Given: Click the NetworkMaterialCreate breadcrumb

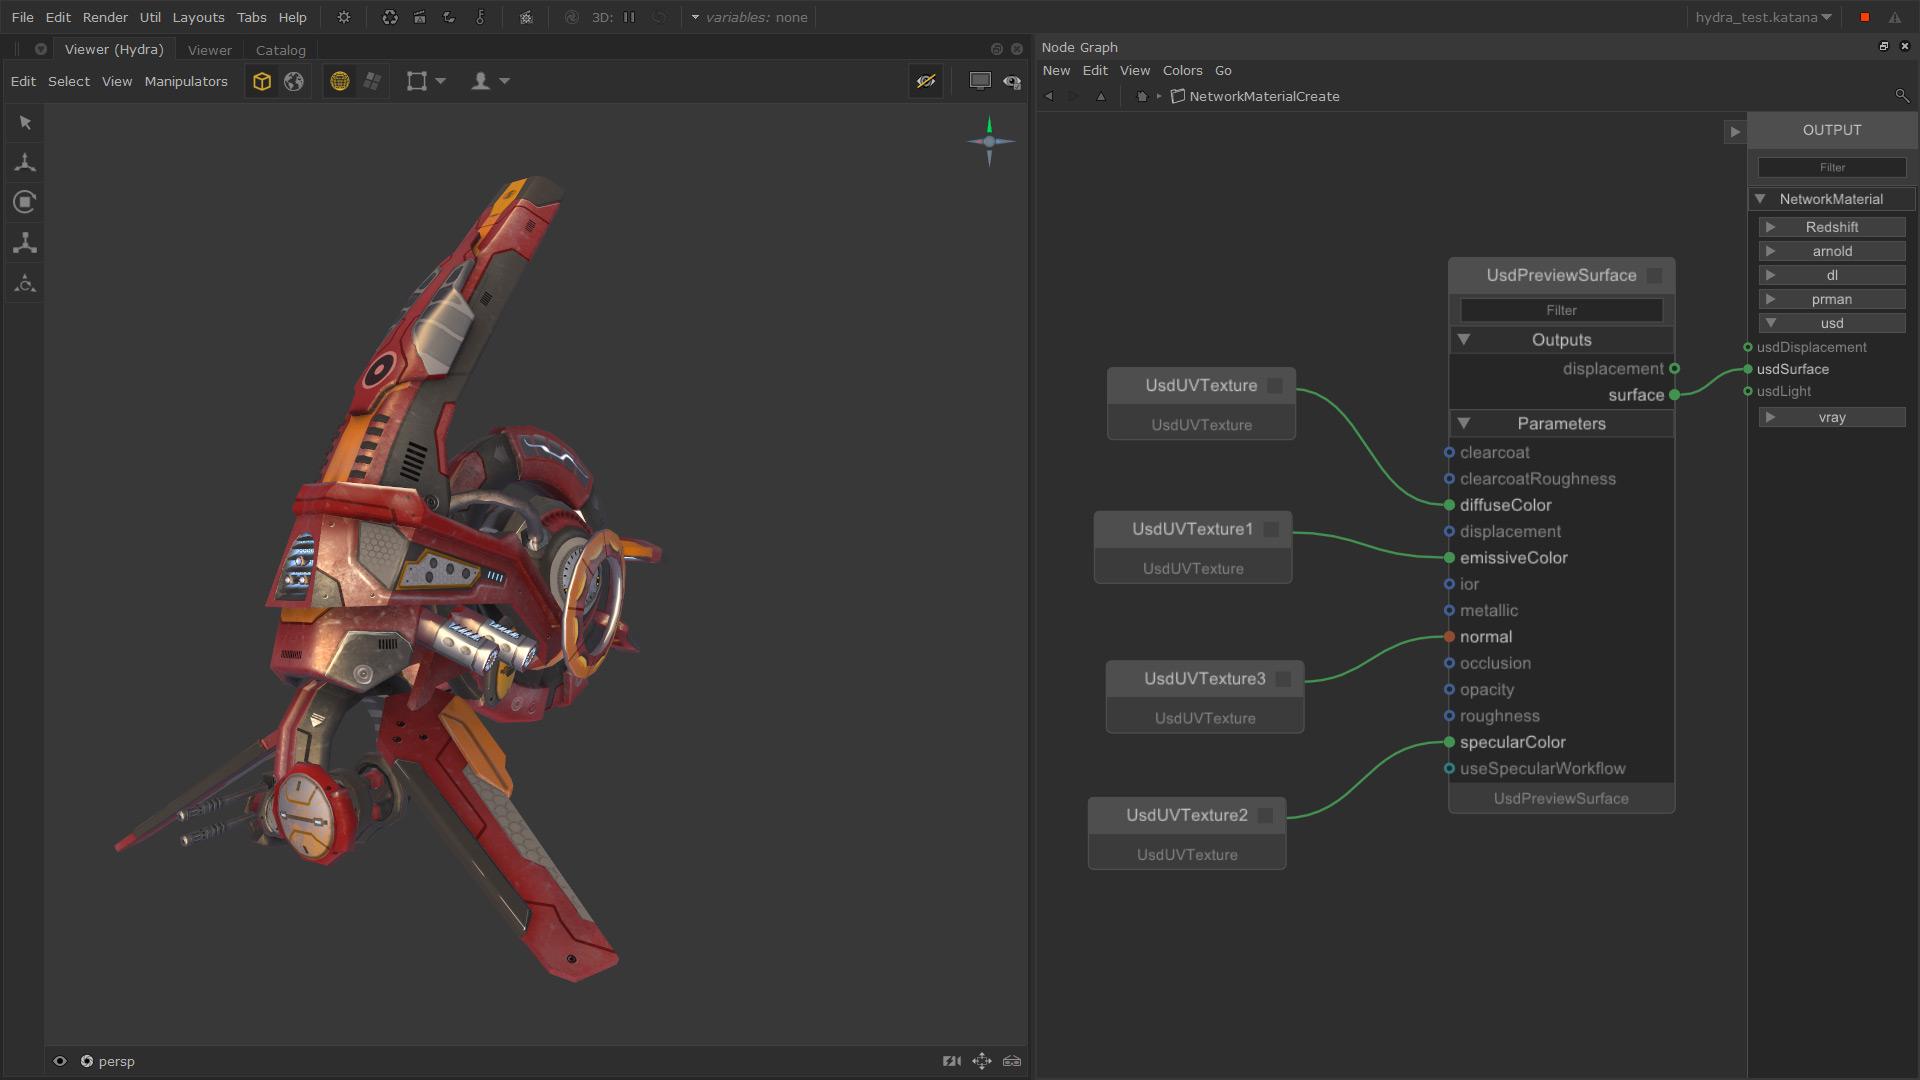Looking at the screenshot, I should 1264,97.
